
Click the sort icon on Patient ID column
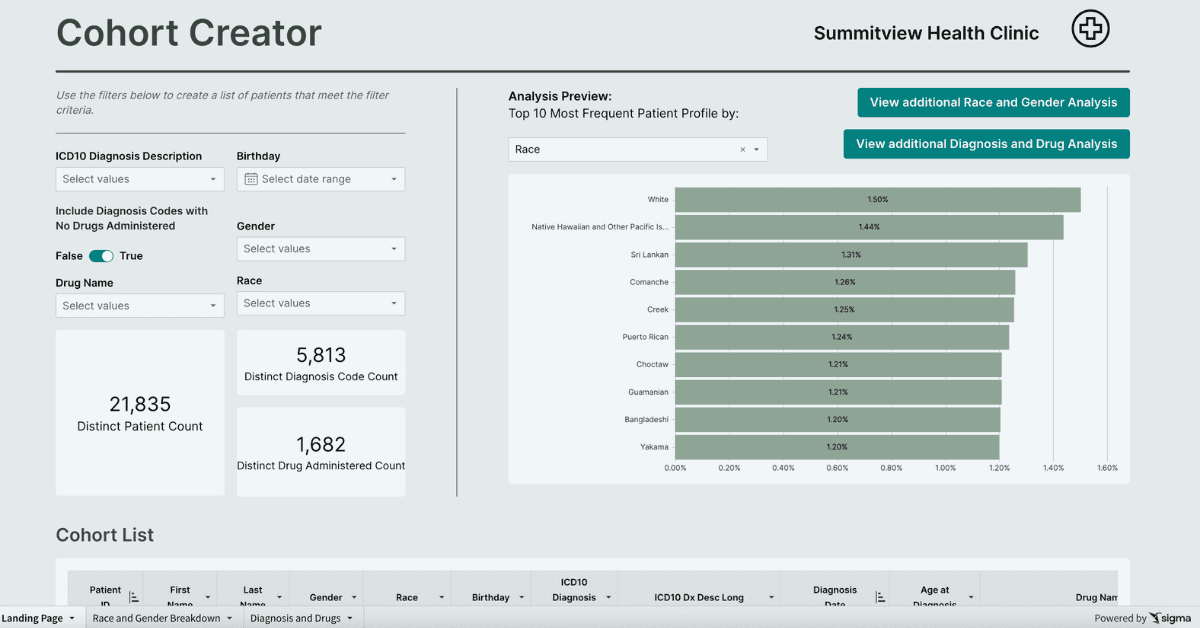[x=134, y=597]
